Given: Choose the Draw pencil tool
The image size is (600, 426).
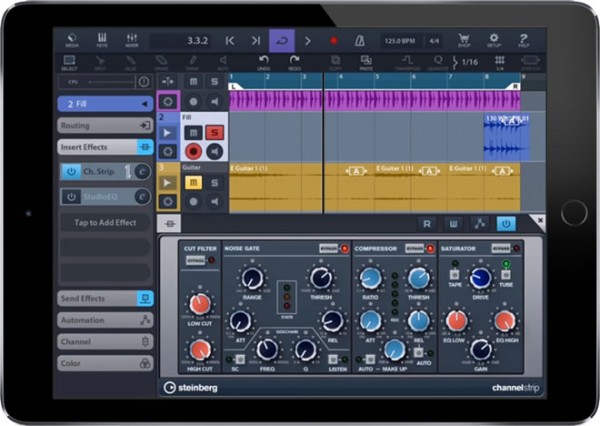Looking at the screenshot, I should tap(192, 62).
